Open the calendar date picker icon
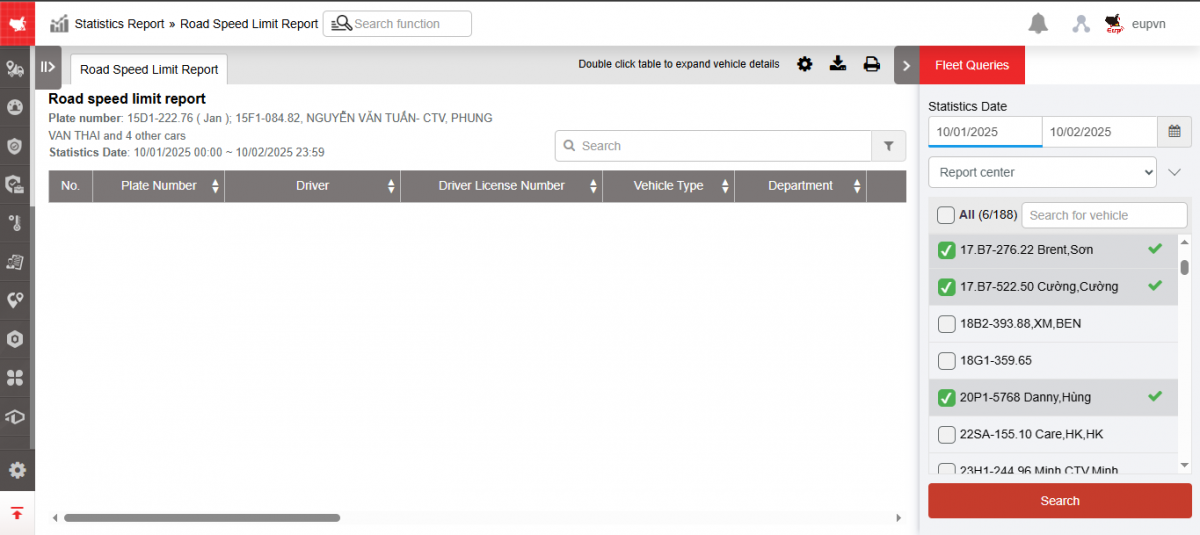 (x=1174, y=131)
